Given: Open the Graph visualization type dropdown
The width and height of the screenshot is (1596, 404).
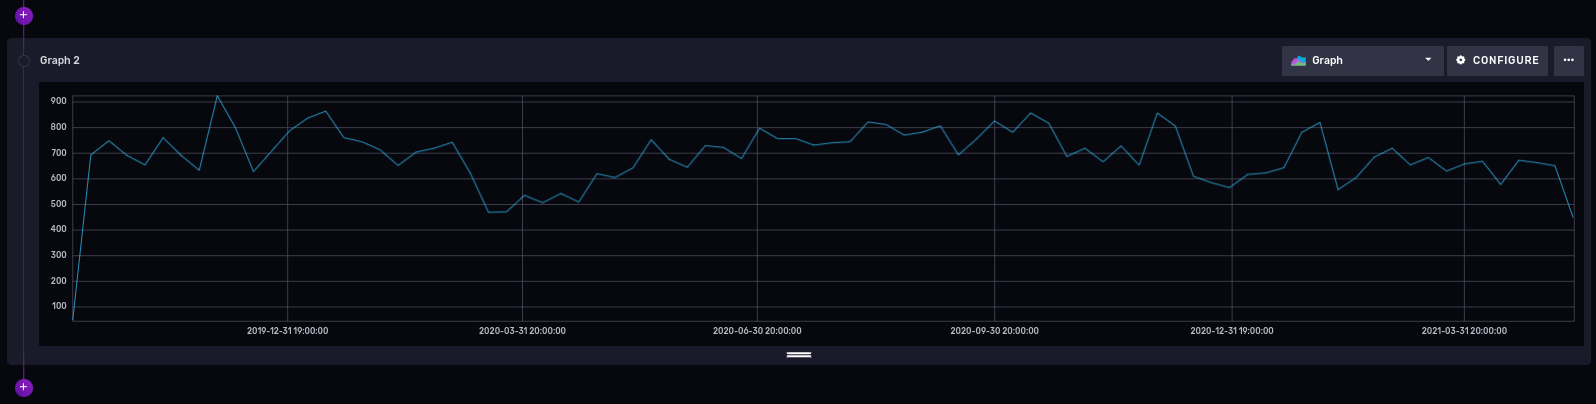Looking at the screenshot, I should (x=1361, y=61).
